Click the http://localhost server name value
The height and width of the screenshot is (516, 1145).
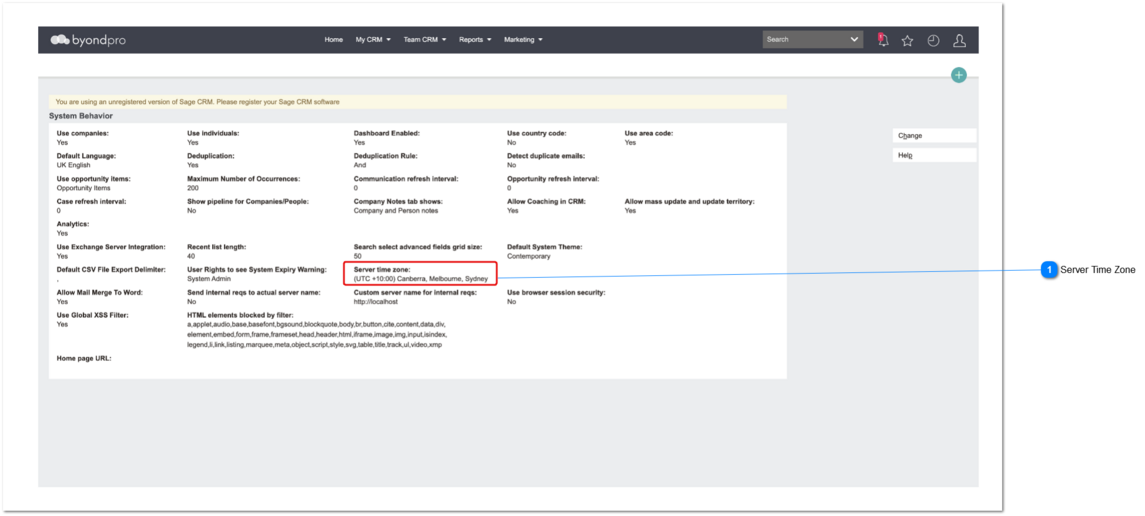pyautogui.click(x=375, y=301)
